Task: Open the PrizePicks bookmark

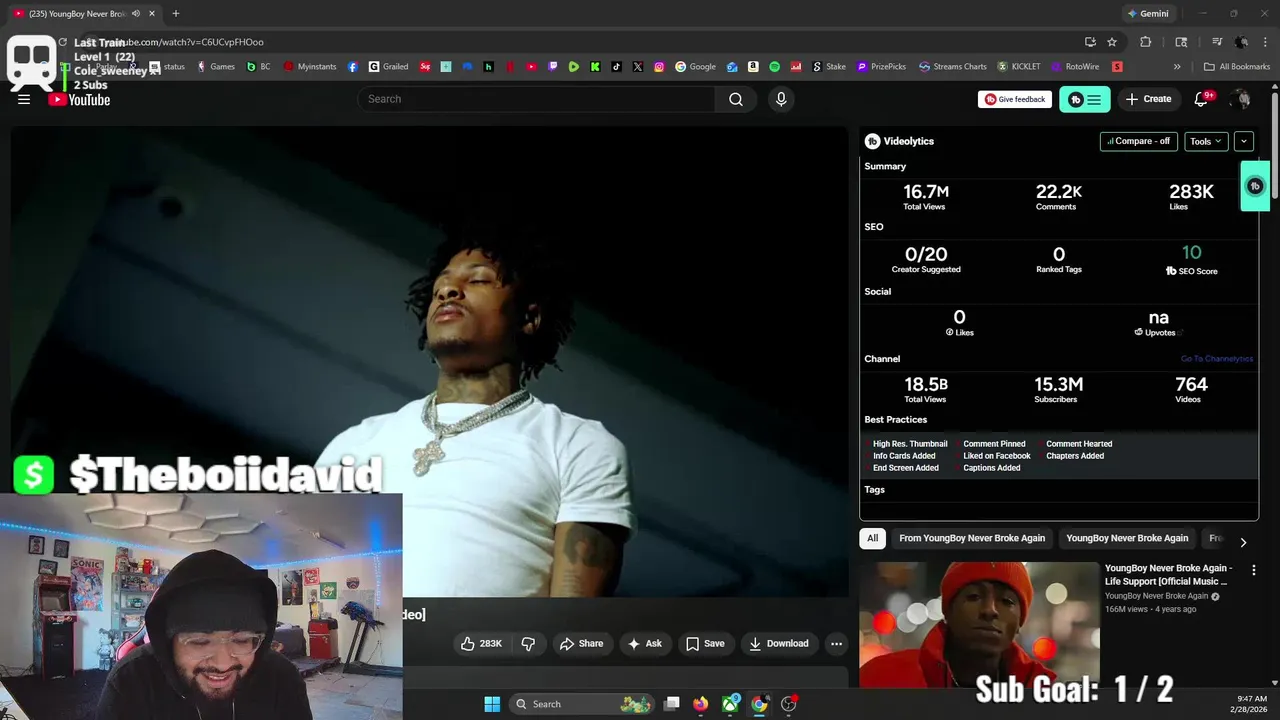Action: tap(880, 67)
